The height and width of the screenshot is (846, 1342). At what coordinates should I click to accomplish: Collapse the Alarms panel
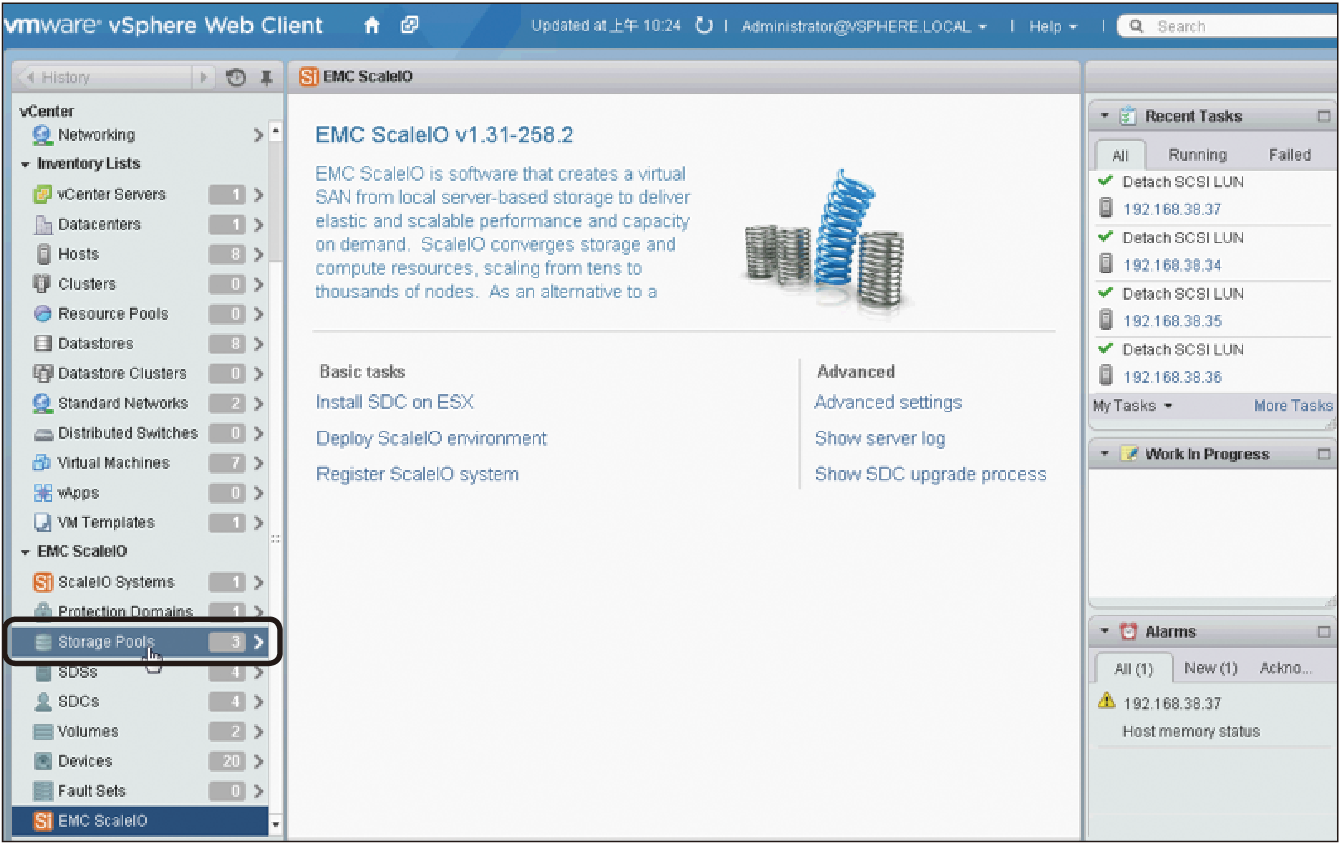1104,632
